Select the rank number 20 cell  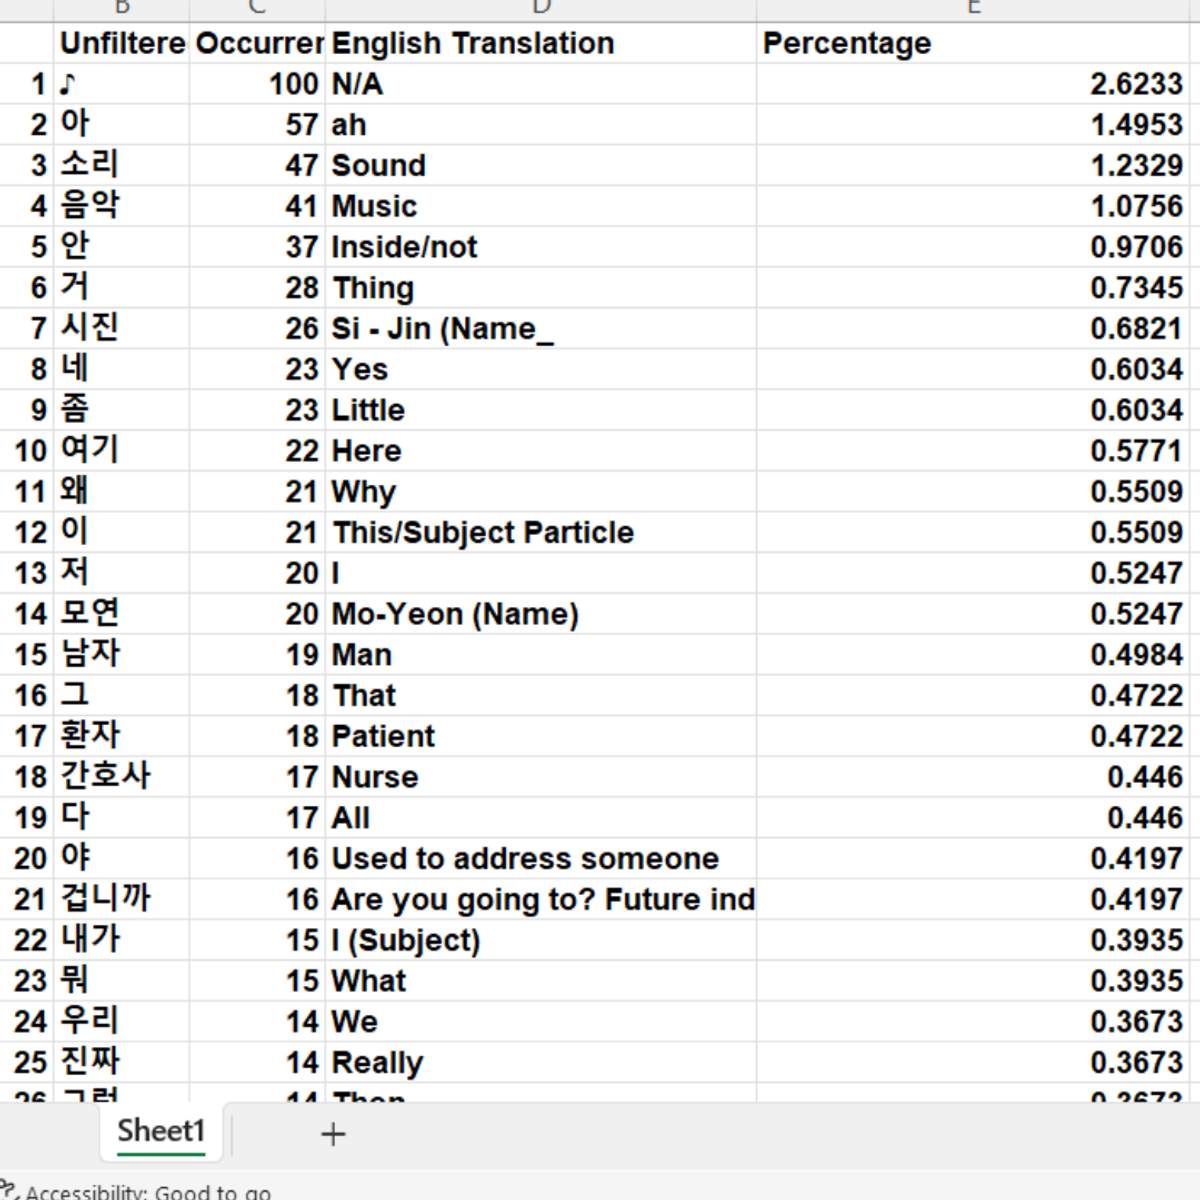tap(27, 859)
